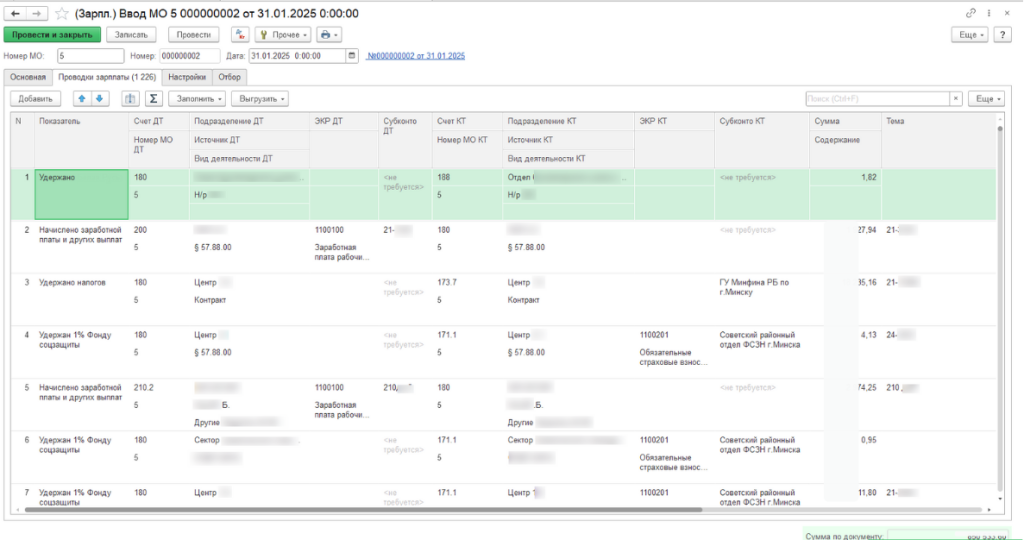Go back with the left arrow
This screenshot has width=1024, height=540.
16,13
